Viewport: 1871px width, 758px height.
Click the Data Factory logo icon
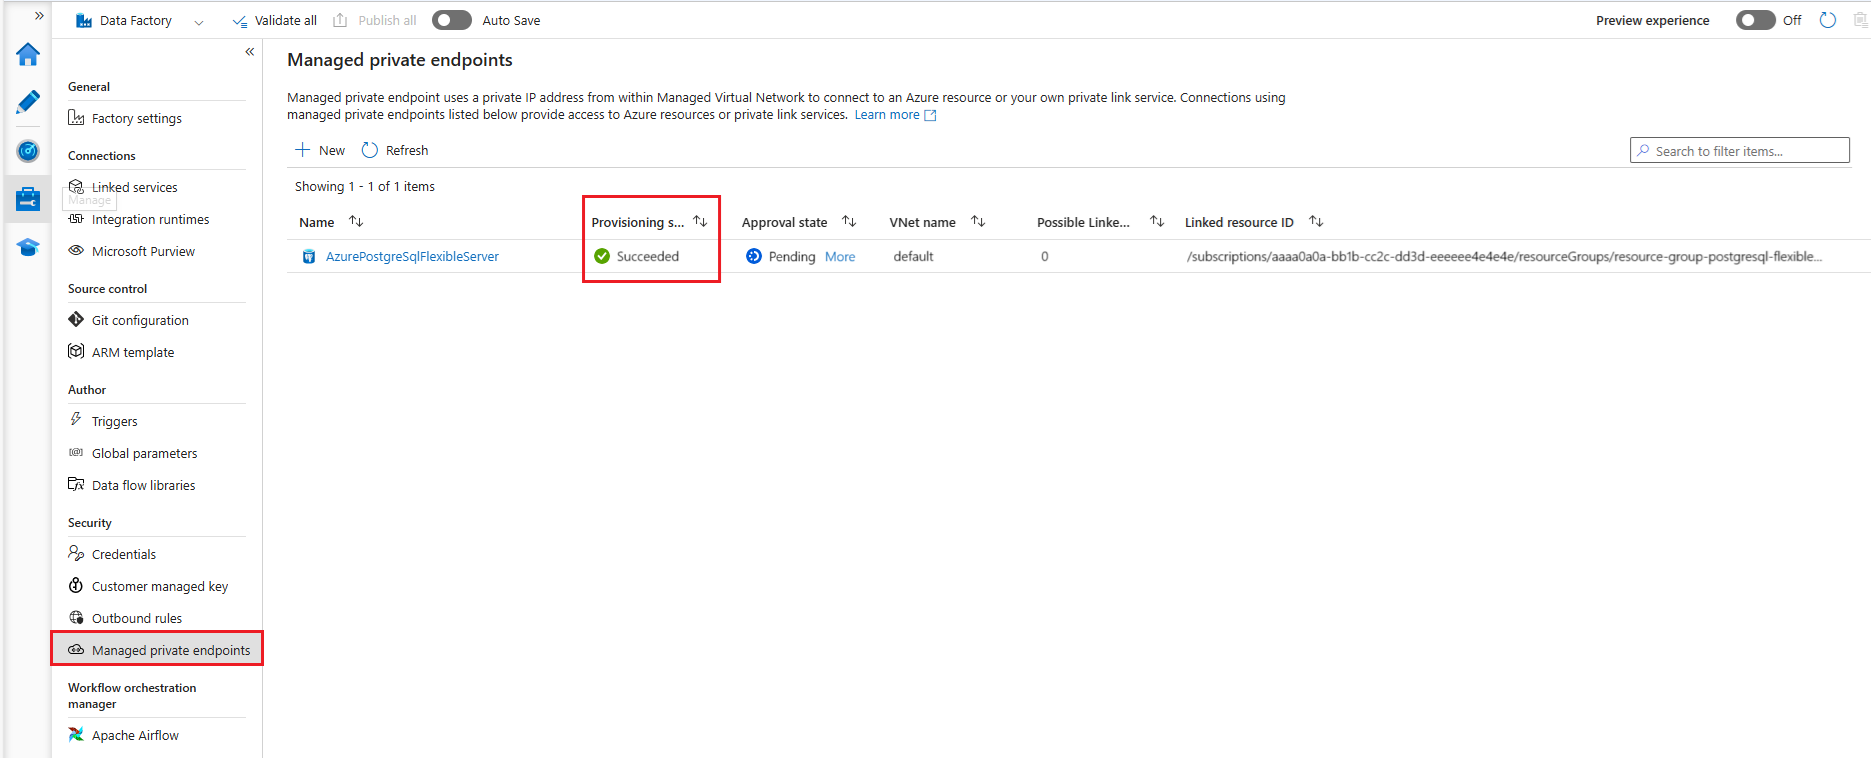[84, 20]
